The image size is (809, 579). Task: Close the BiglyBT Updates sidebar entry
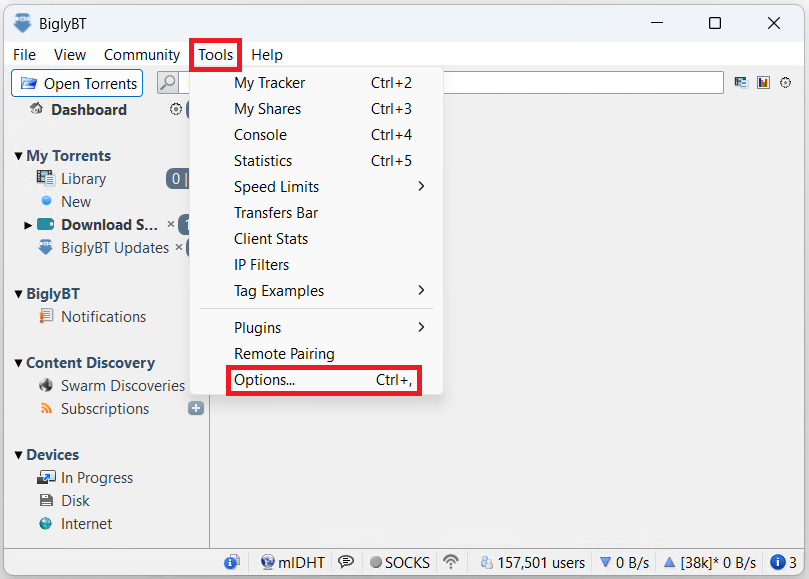click(179, 247)
